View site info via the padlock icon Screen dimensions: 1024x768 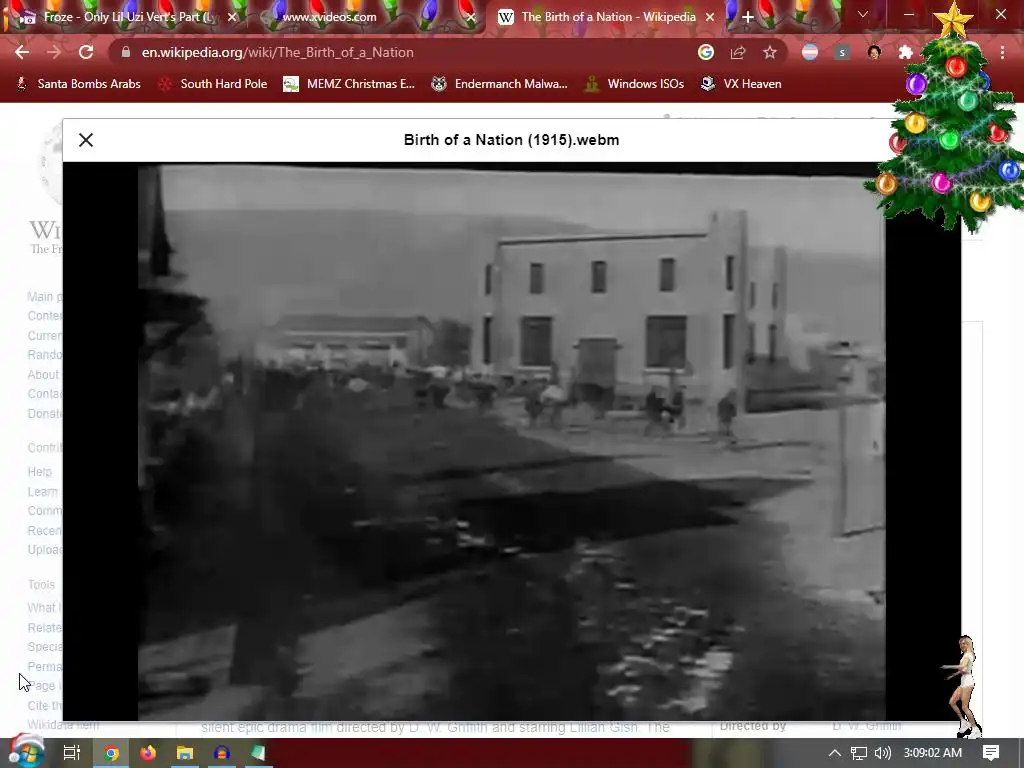tap(126, 52)
